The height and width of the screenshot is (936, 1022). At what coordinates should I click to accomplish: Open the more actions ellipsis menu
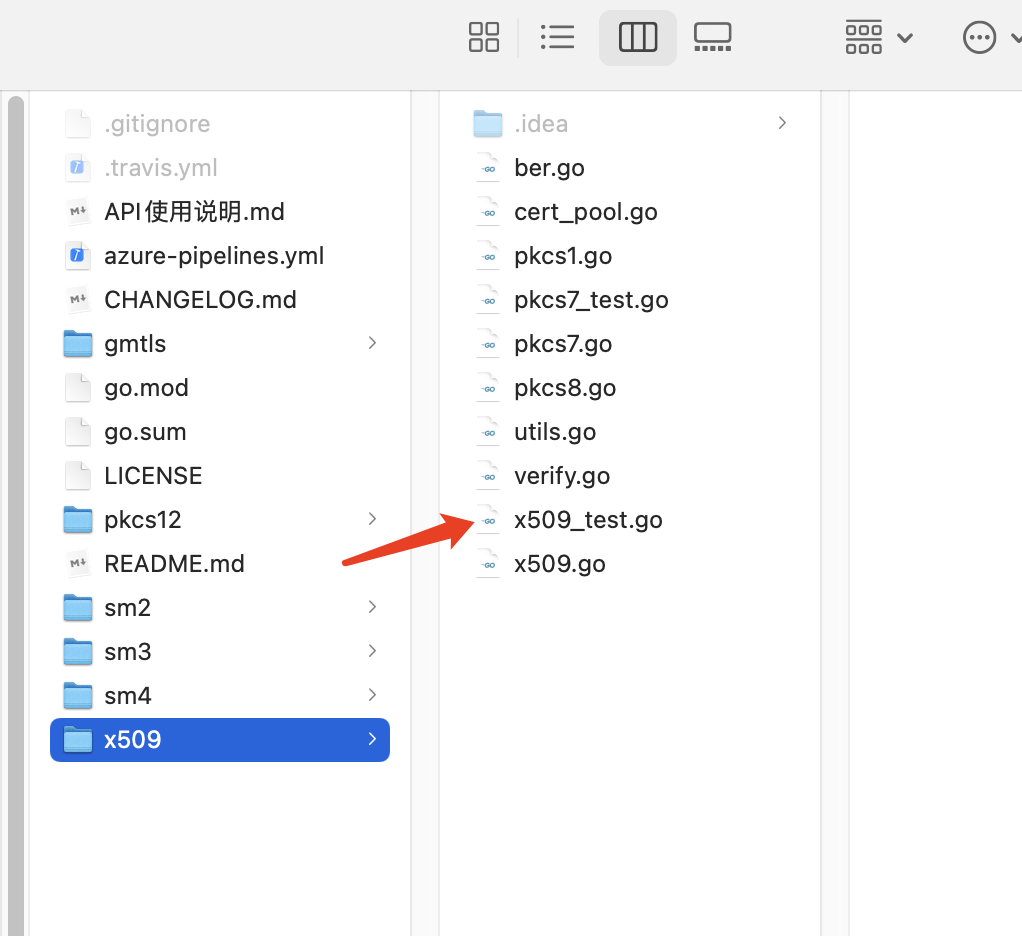pos(979,37)
